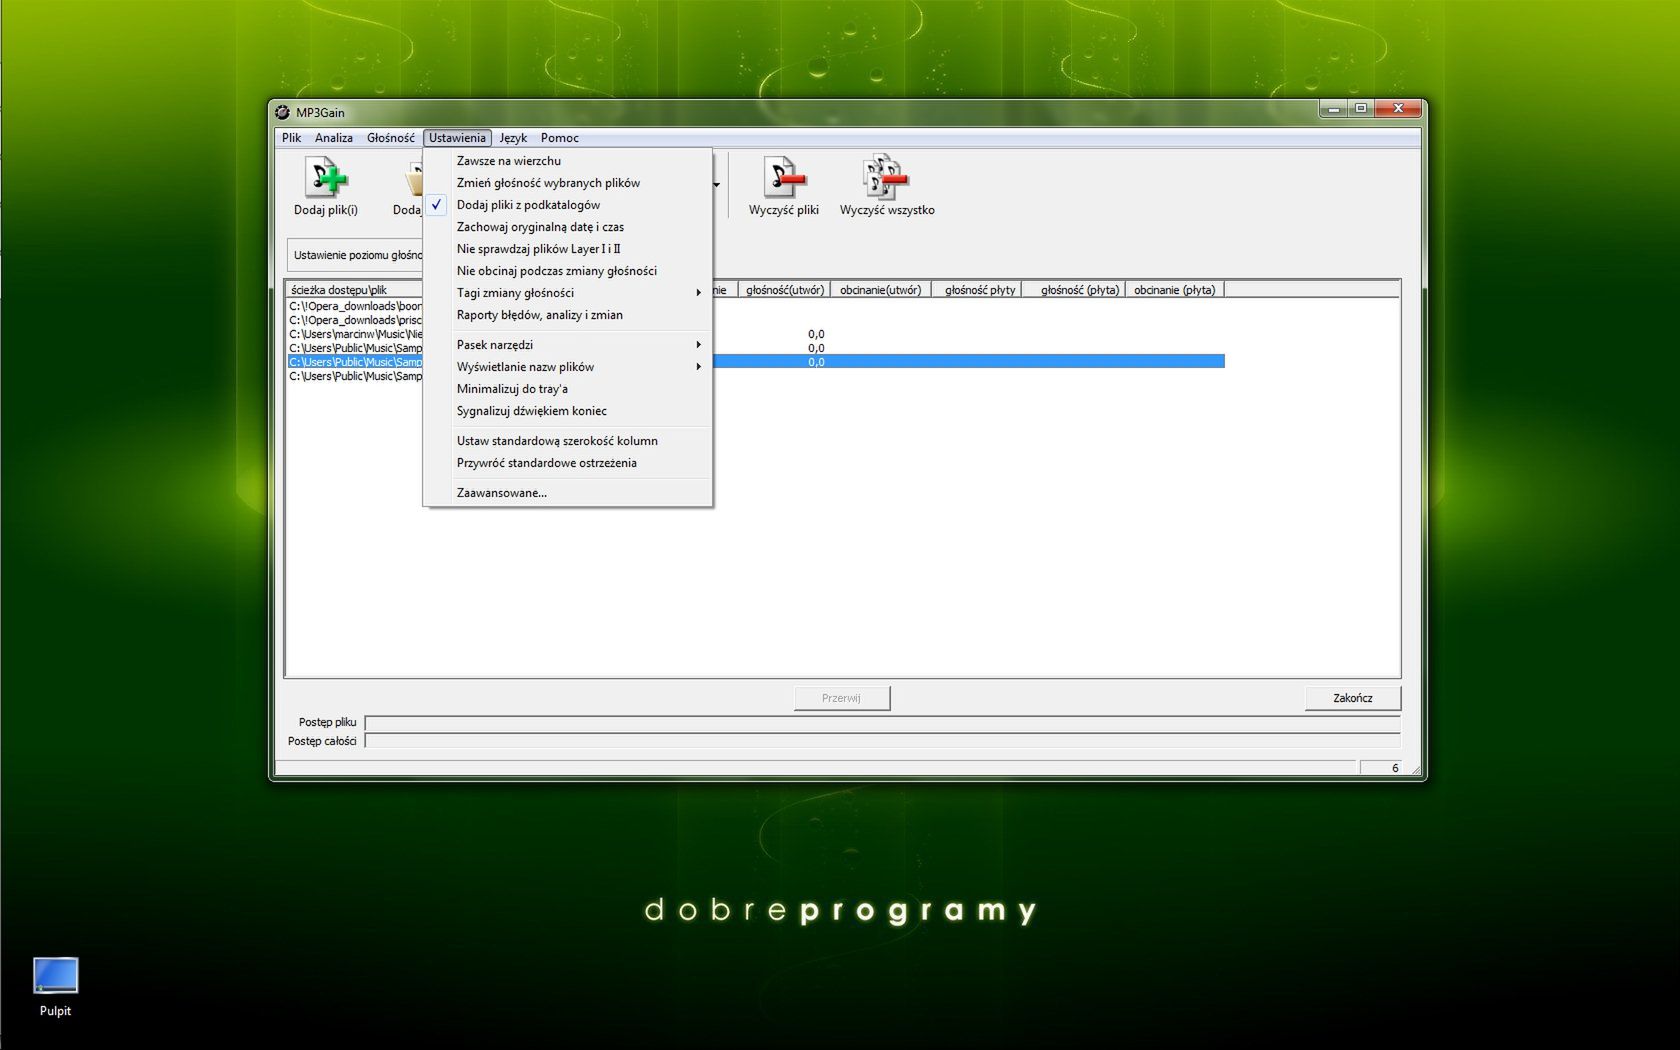
Task: Toggle Zachowaj oryginalną datę i czas
Action: (568, 227)
